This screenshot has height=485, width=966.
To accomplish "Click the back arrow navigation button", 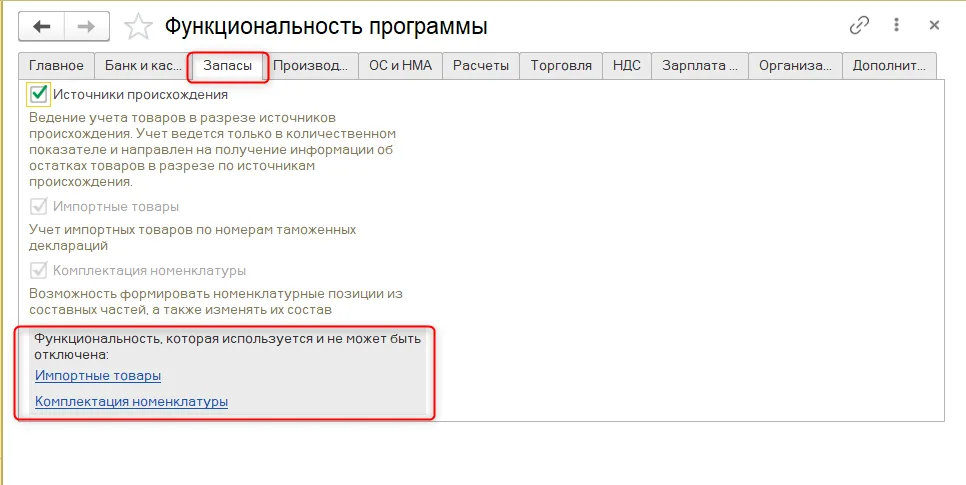I will coord(41,26).
